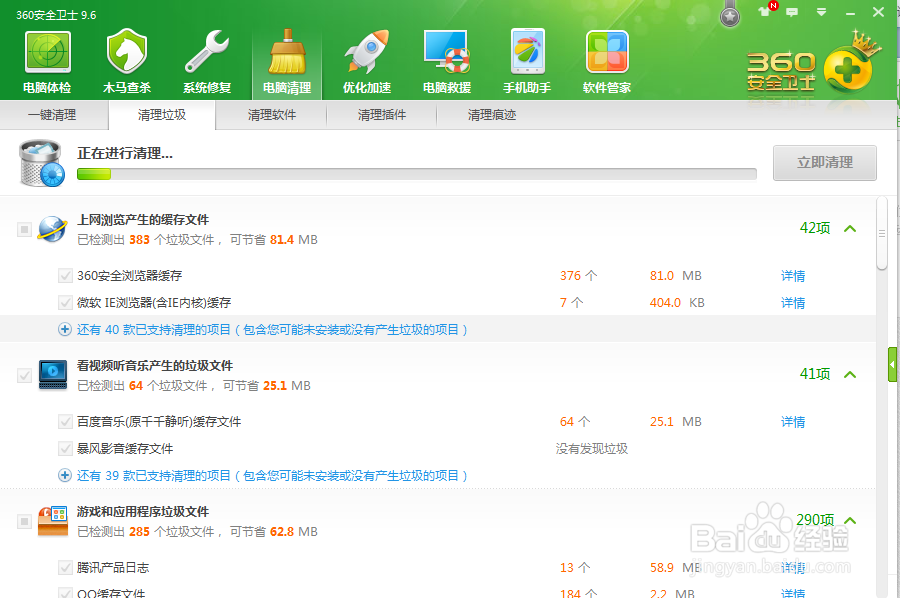This screenshot has height=598, width=900.
Task: Toggle 腾讯产品日志 checkbox
Action: click(x=65, y=568)
